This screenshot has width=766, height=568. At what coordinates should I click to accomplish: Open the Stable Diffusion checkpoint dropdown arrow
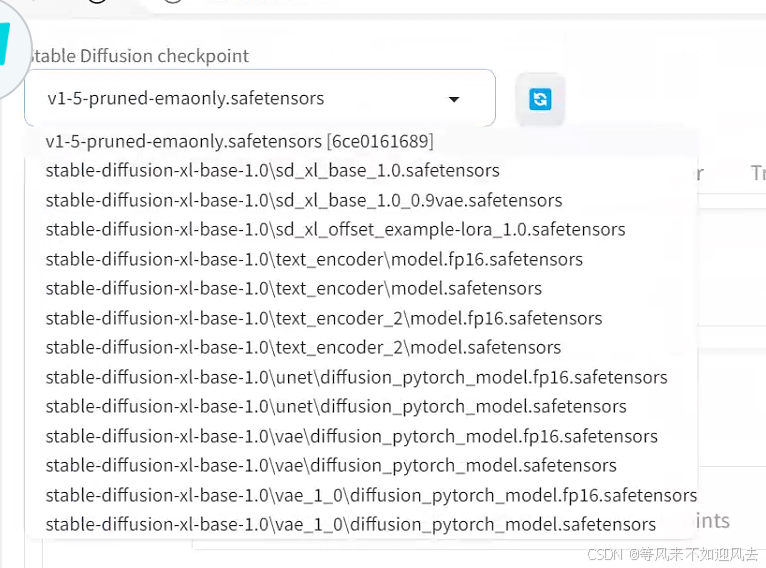coord(454,100)
